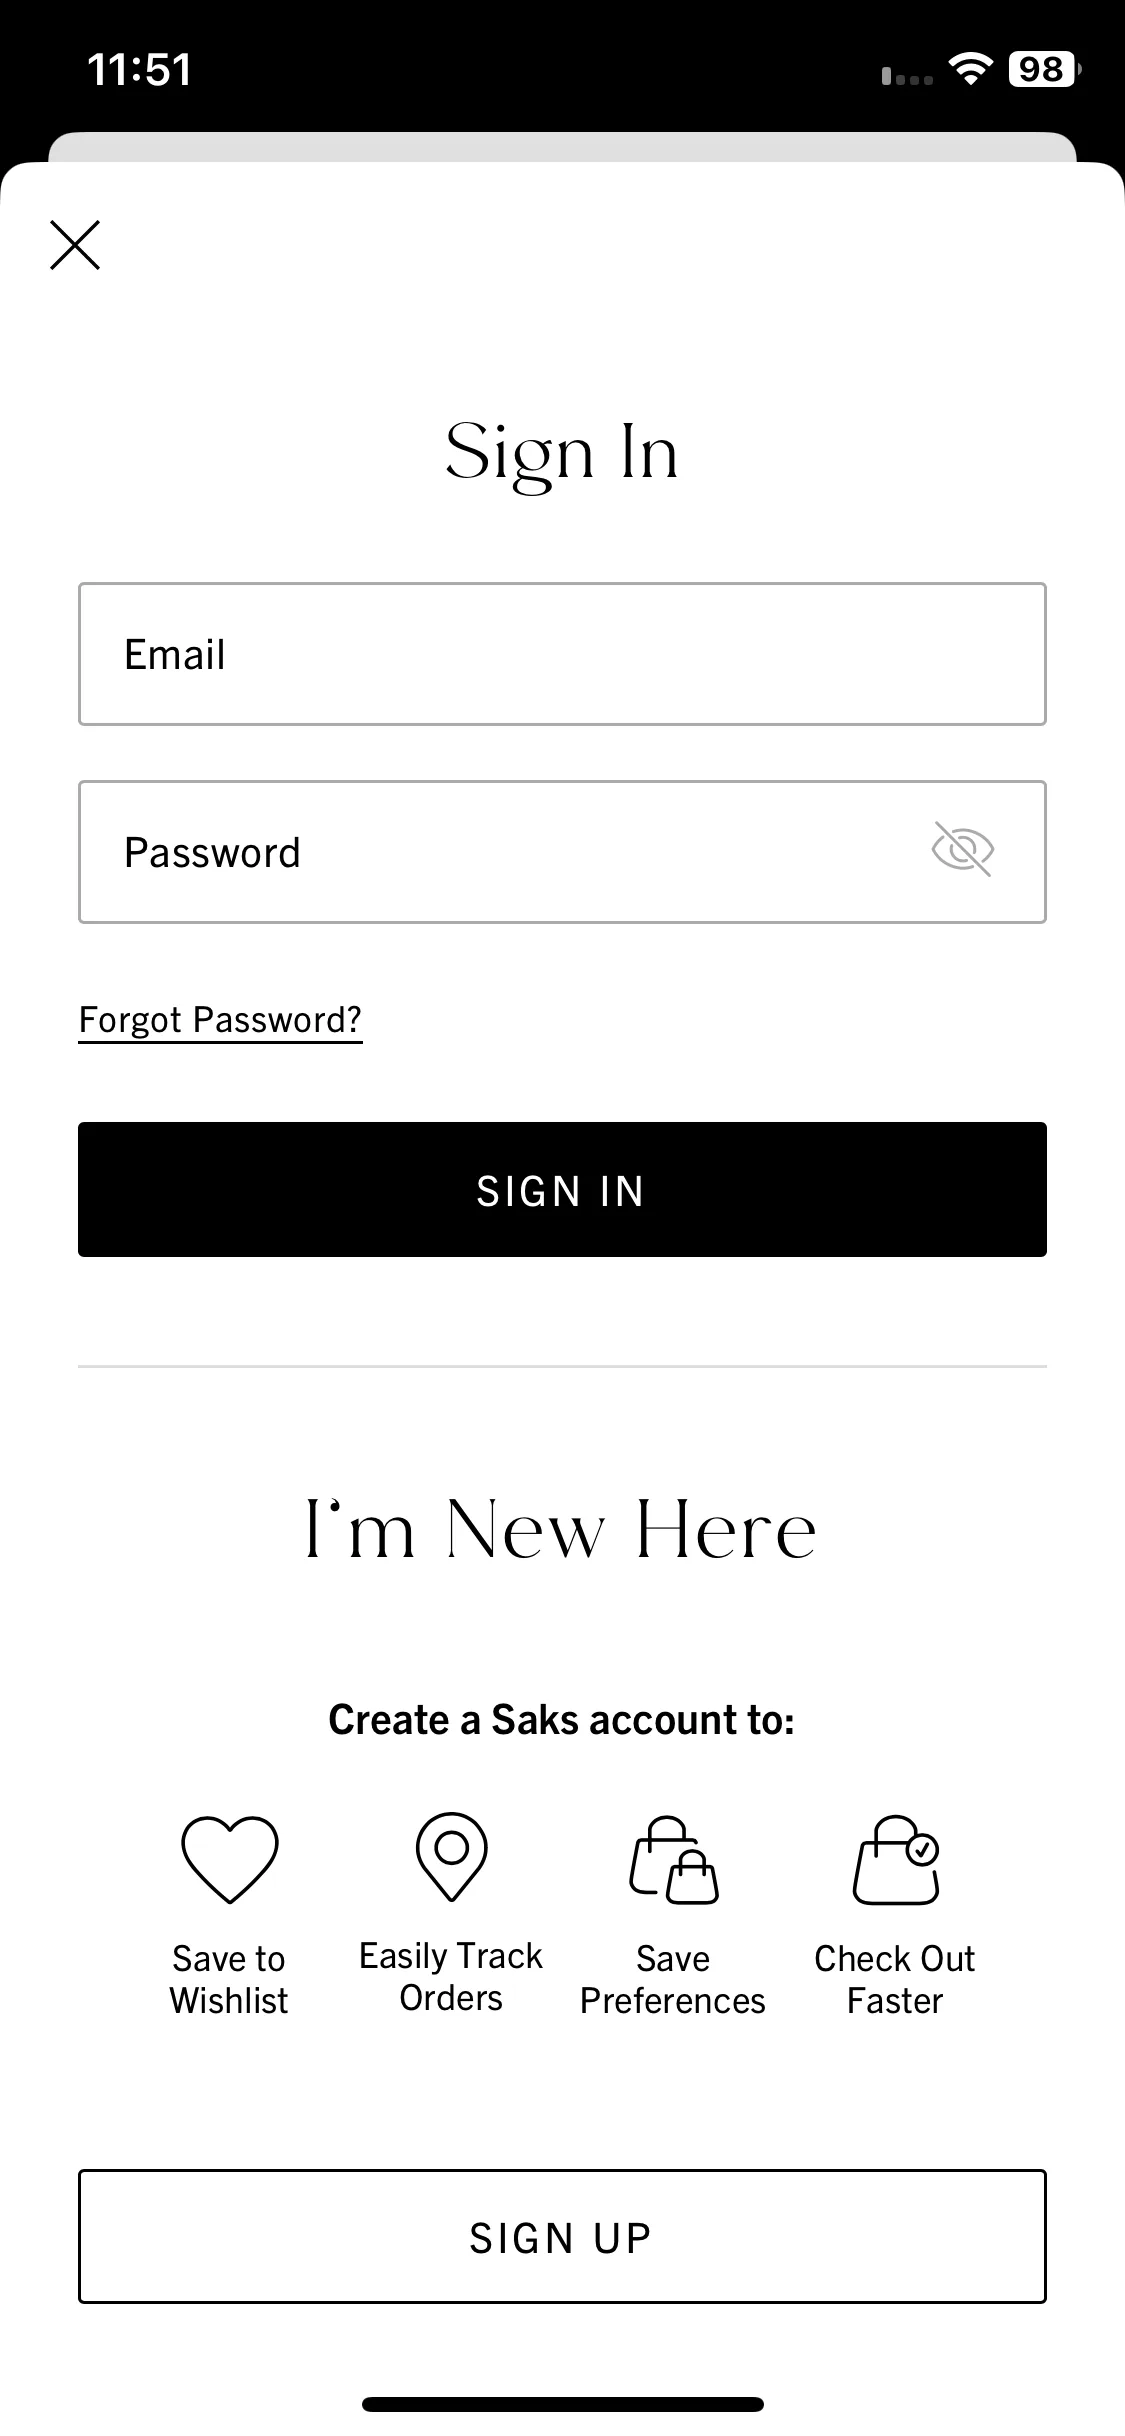Image resolution: width=1125 pixels, height=2436 pixels.
Task: Tap the heart Wishlist icon
Action: 229,1859
